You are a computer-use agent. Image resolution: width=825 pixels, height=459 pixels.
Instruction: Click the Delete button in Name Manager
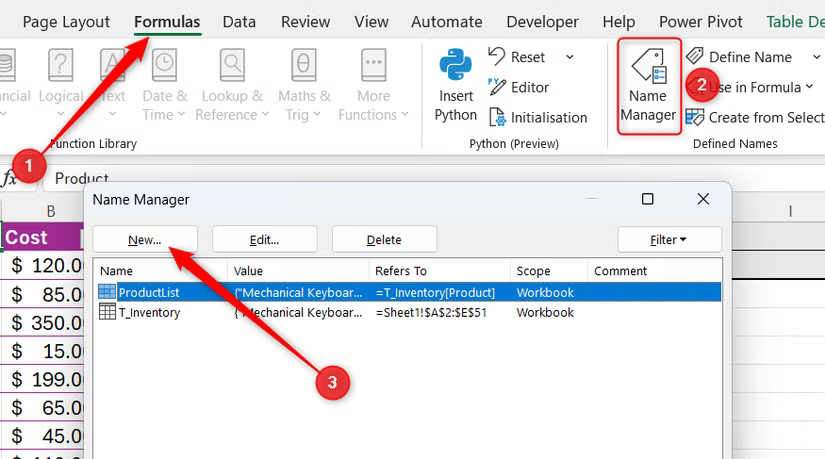pyautogui.click(x=384, y=240)
